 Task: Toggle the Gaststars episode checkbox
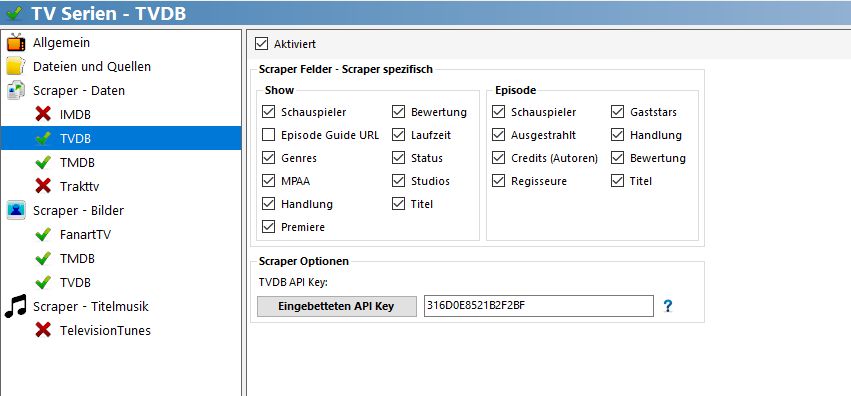tap(617, 112)
